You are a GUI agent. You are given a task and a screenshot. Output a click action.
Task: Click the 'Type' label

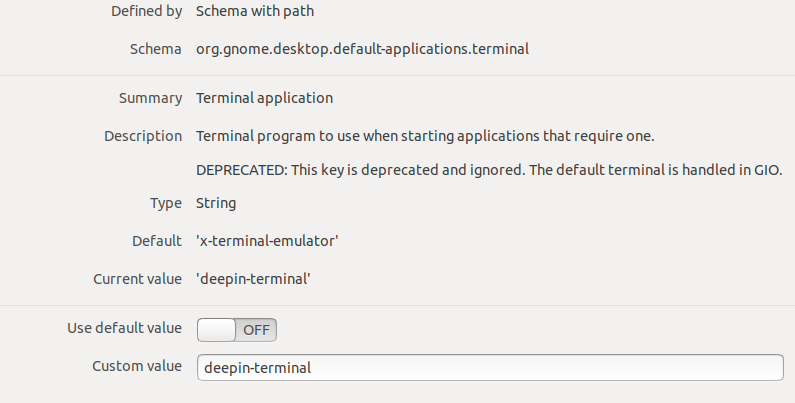coord(165,203)
